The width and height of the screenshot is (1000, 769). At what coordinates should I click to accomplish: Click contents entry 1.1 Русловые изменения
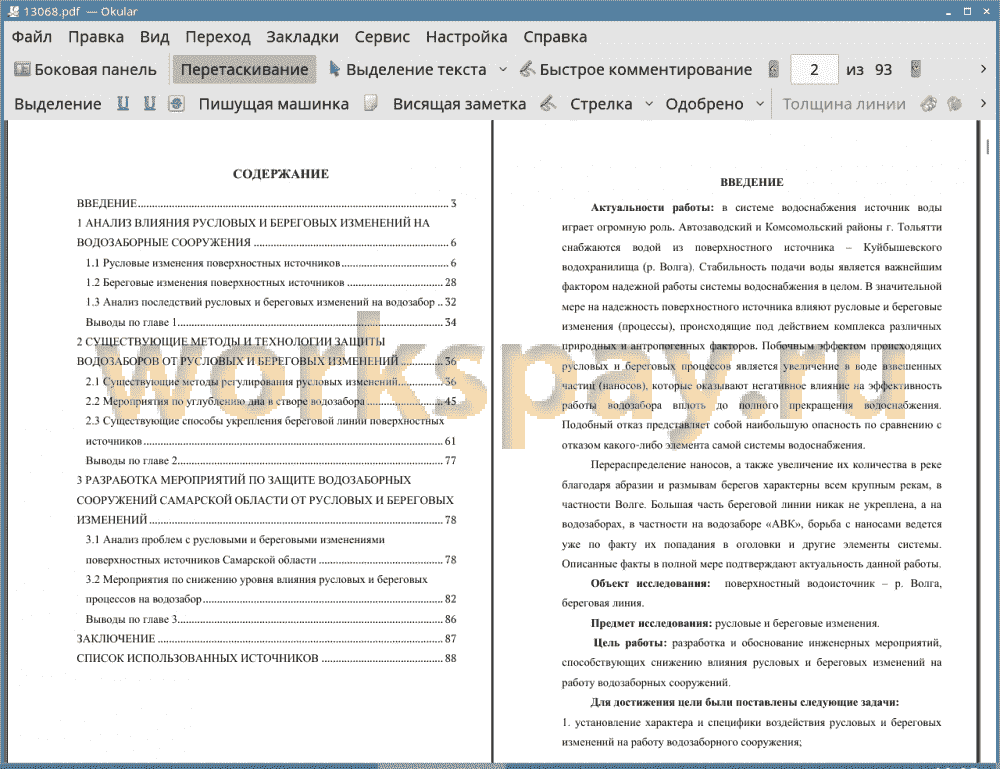[271, 263]
